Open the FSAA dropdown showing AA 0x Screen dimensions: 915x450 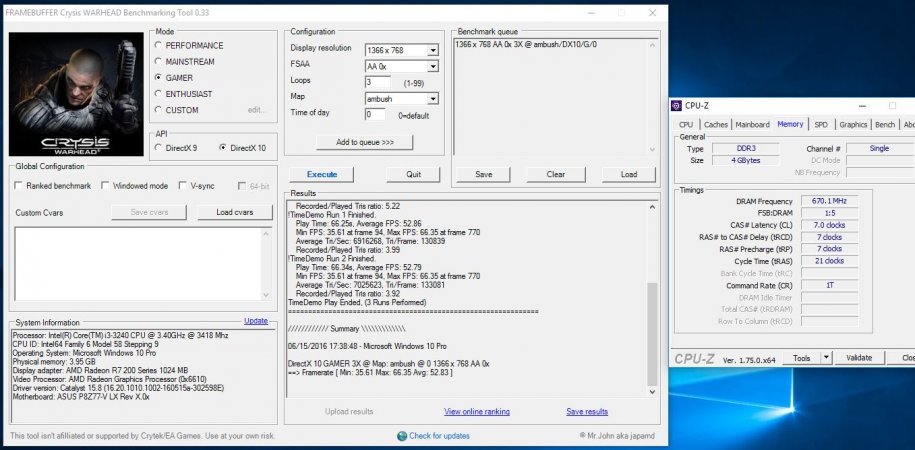pyautogui.click(x=432, y=67)
